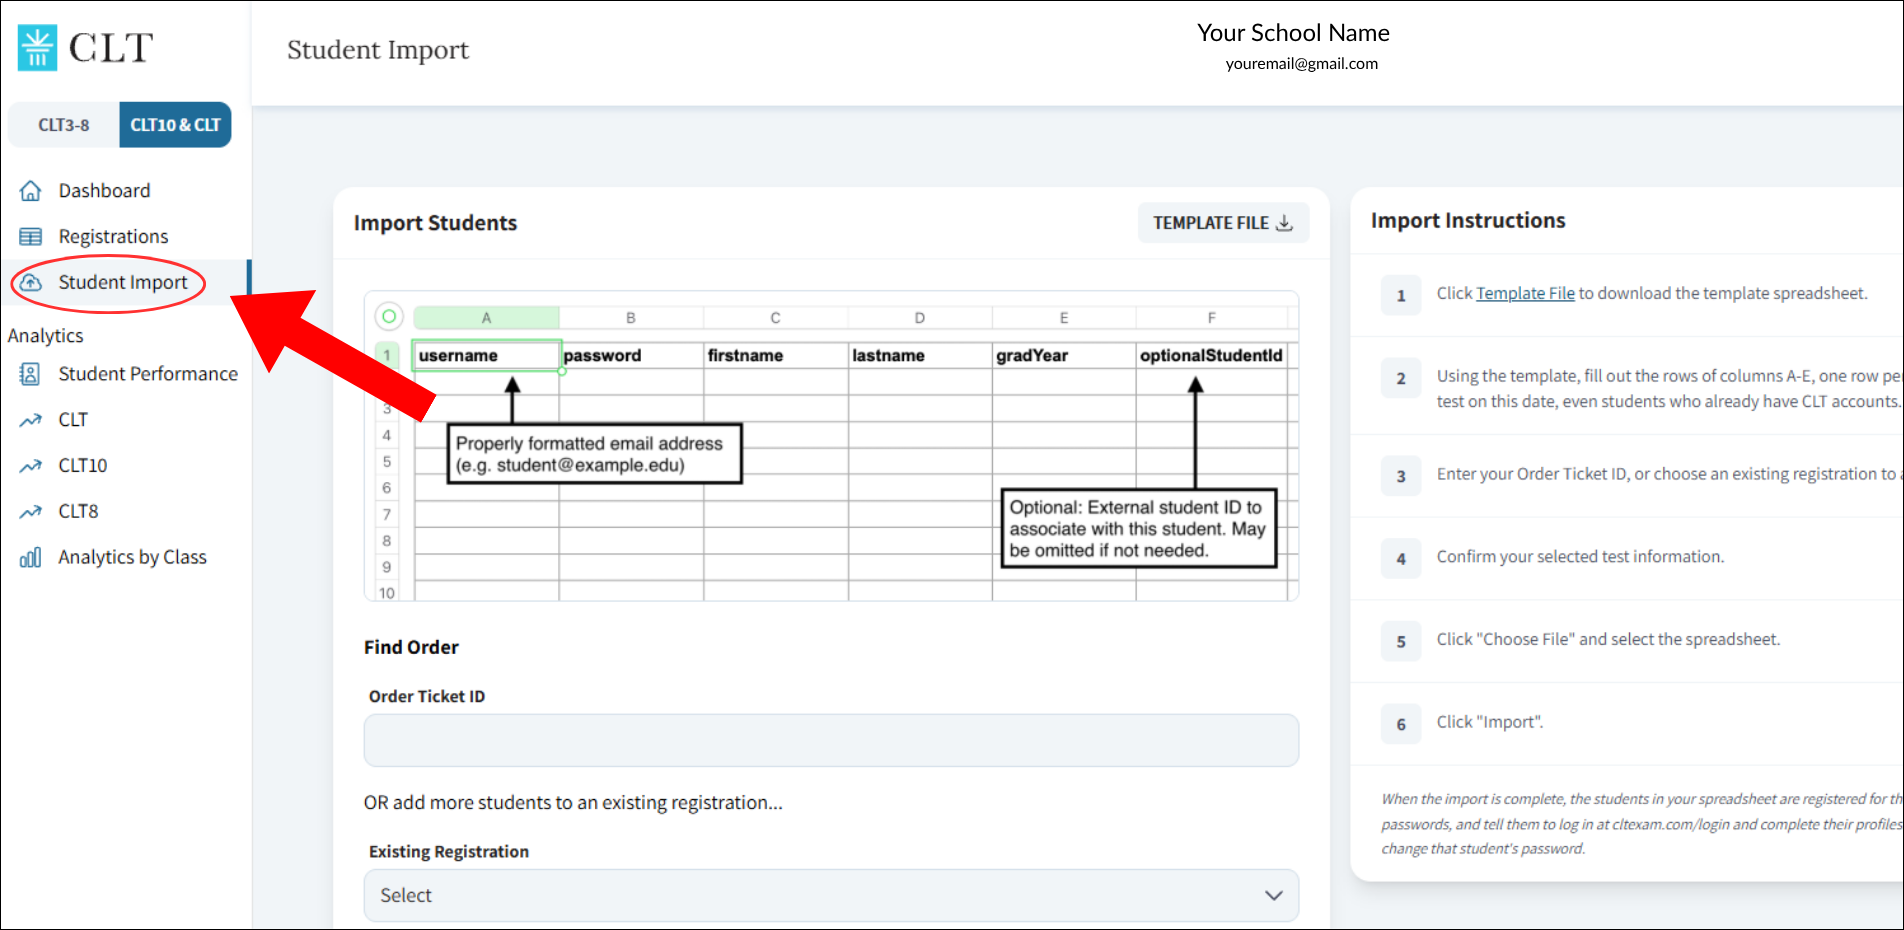1904x930 pixels.
Task: Open the Student Import menu item
Action: tap(123, 282)
